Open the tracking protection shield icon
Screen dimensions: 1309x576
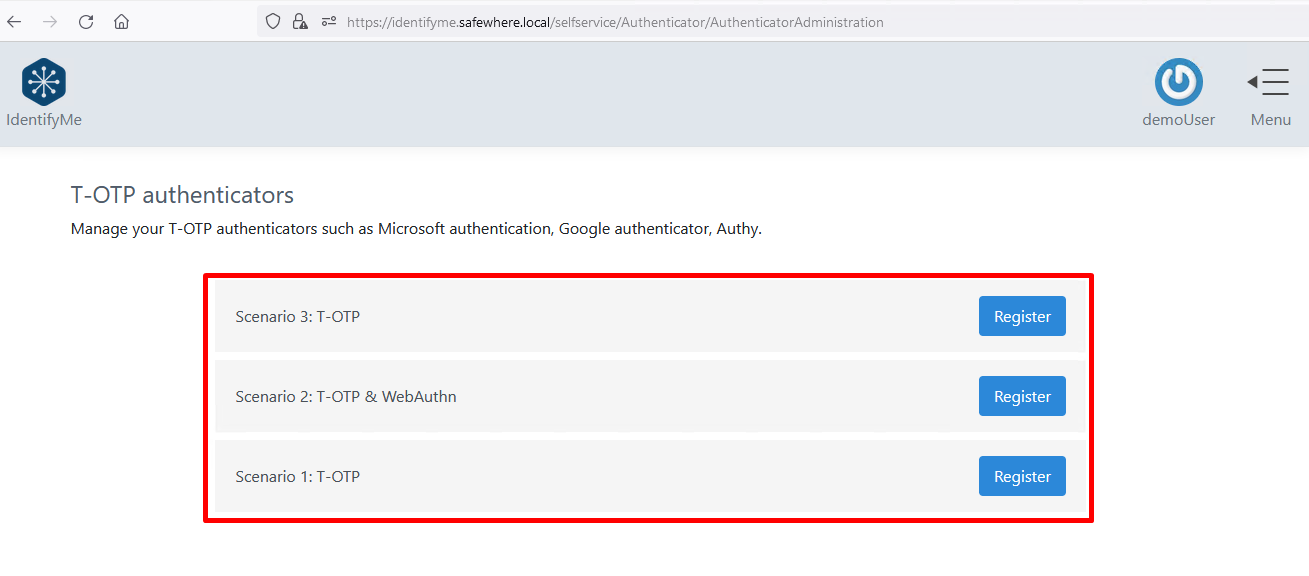coord(273,21)
